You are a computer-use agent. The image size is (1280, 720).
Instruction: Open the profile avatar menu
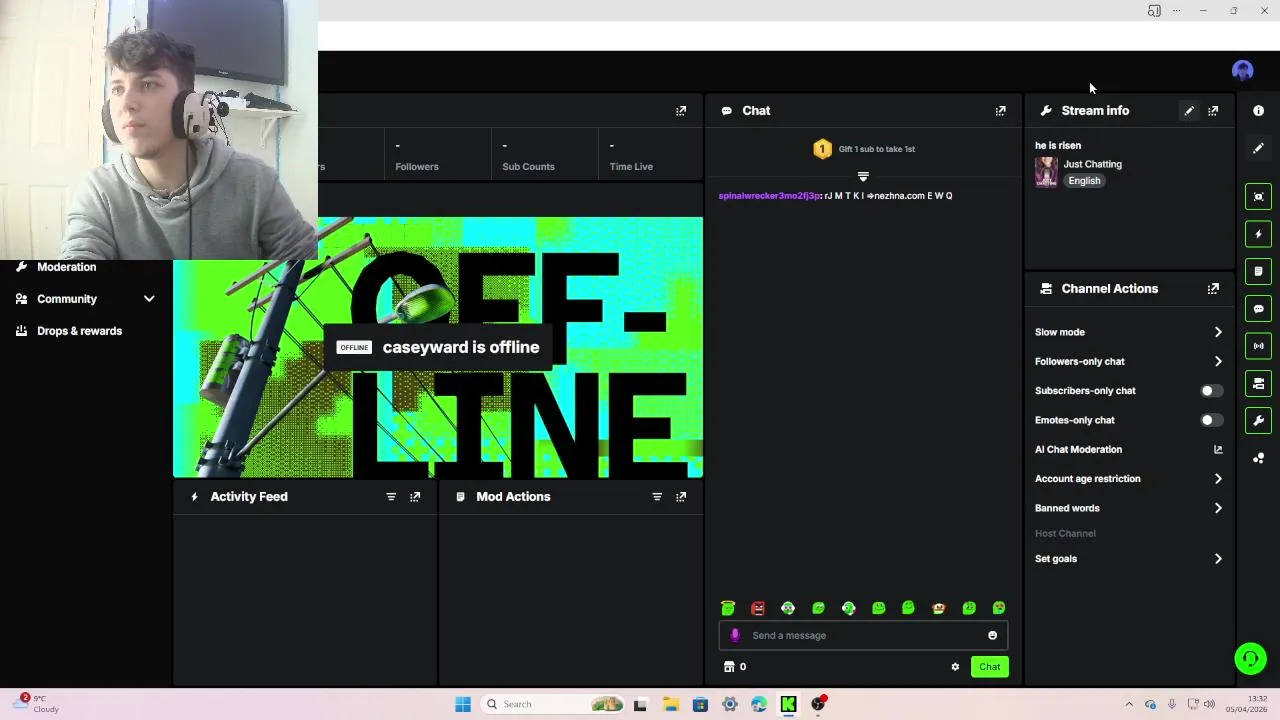pyautogui.click(x=1242, y=71)
